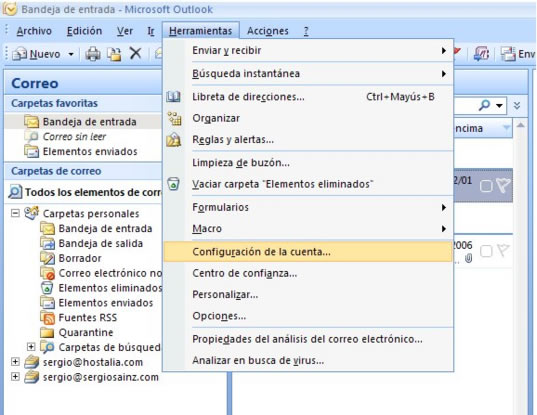Image resolution: width=537 pixels, height=415 pixels.
Task: Click the Carpetas personales icon
Action: (x=32, y=213)
